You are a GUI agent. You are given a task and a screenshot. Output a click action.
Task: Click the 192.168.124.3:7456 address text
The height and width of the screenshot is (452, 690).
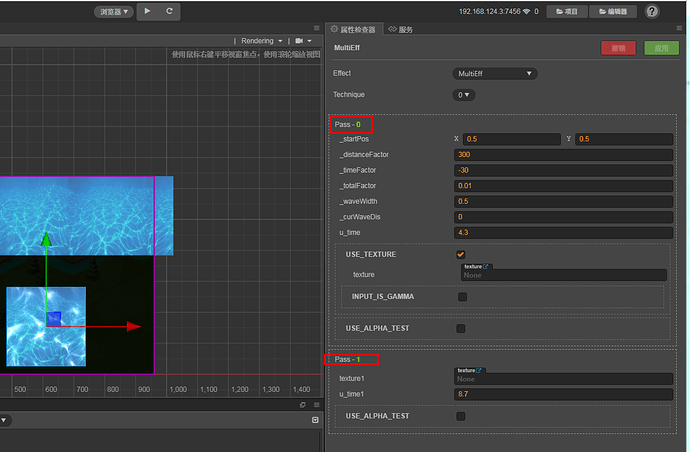click(490, 11)
